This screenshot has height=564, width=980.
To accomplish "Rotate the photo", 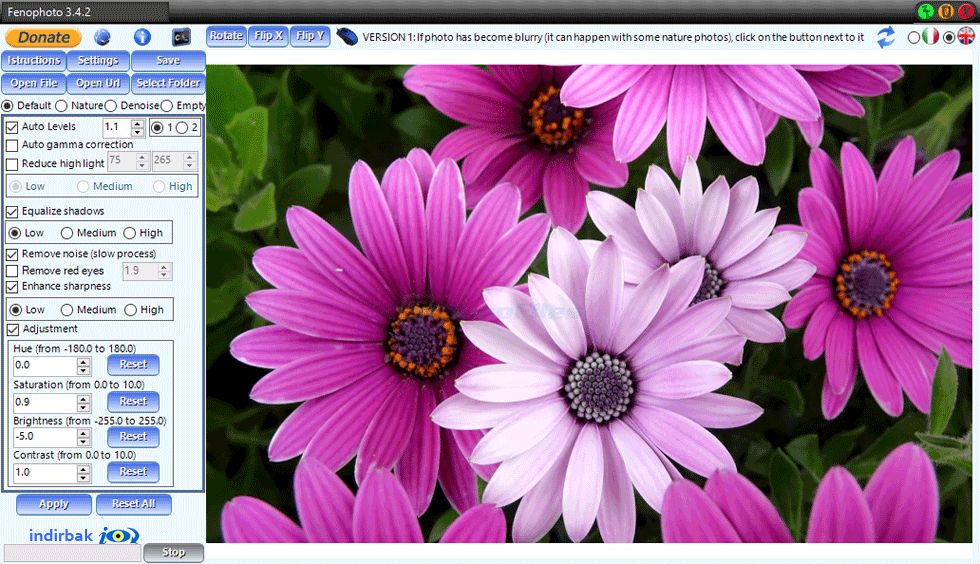I will [226, 36].
